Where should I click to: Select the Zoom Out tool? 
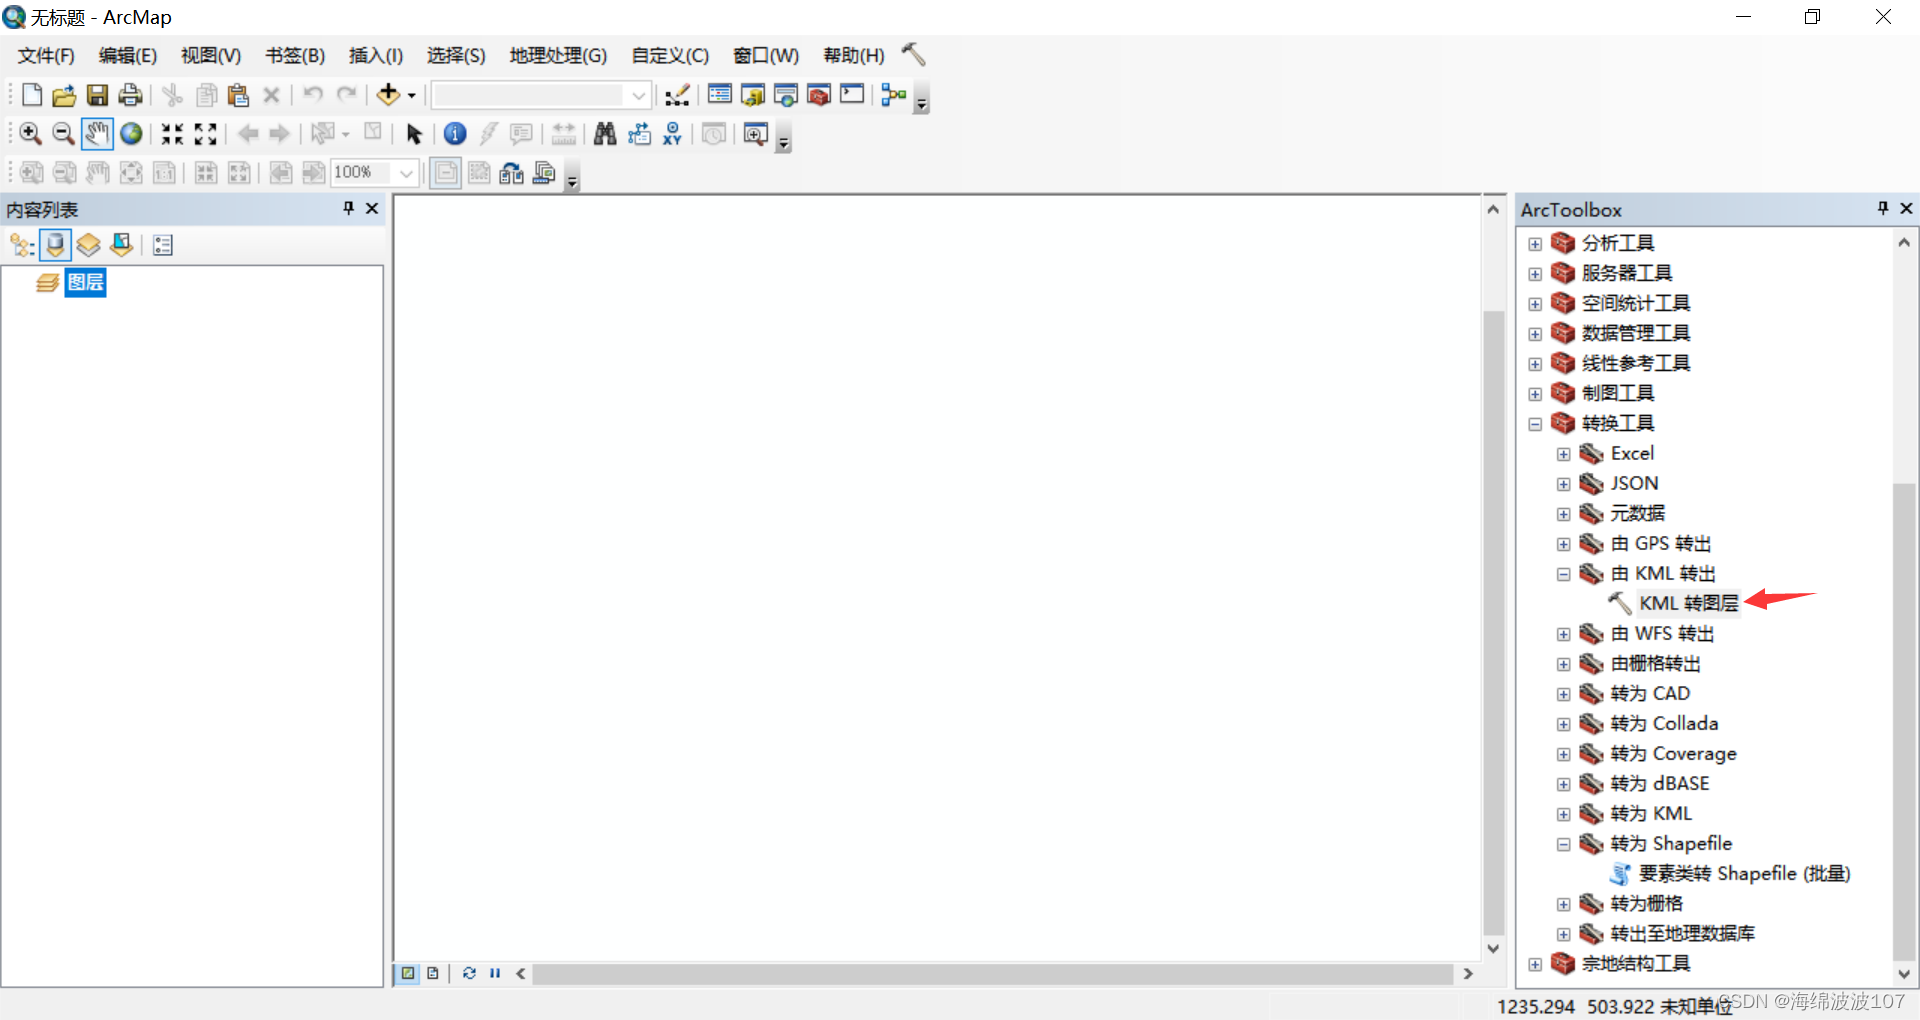coord(63,134)
